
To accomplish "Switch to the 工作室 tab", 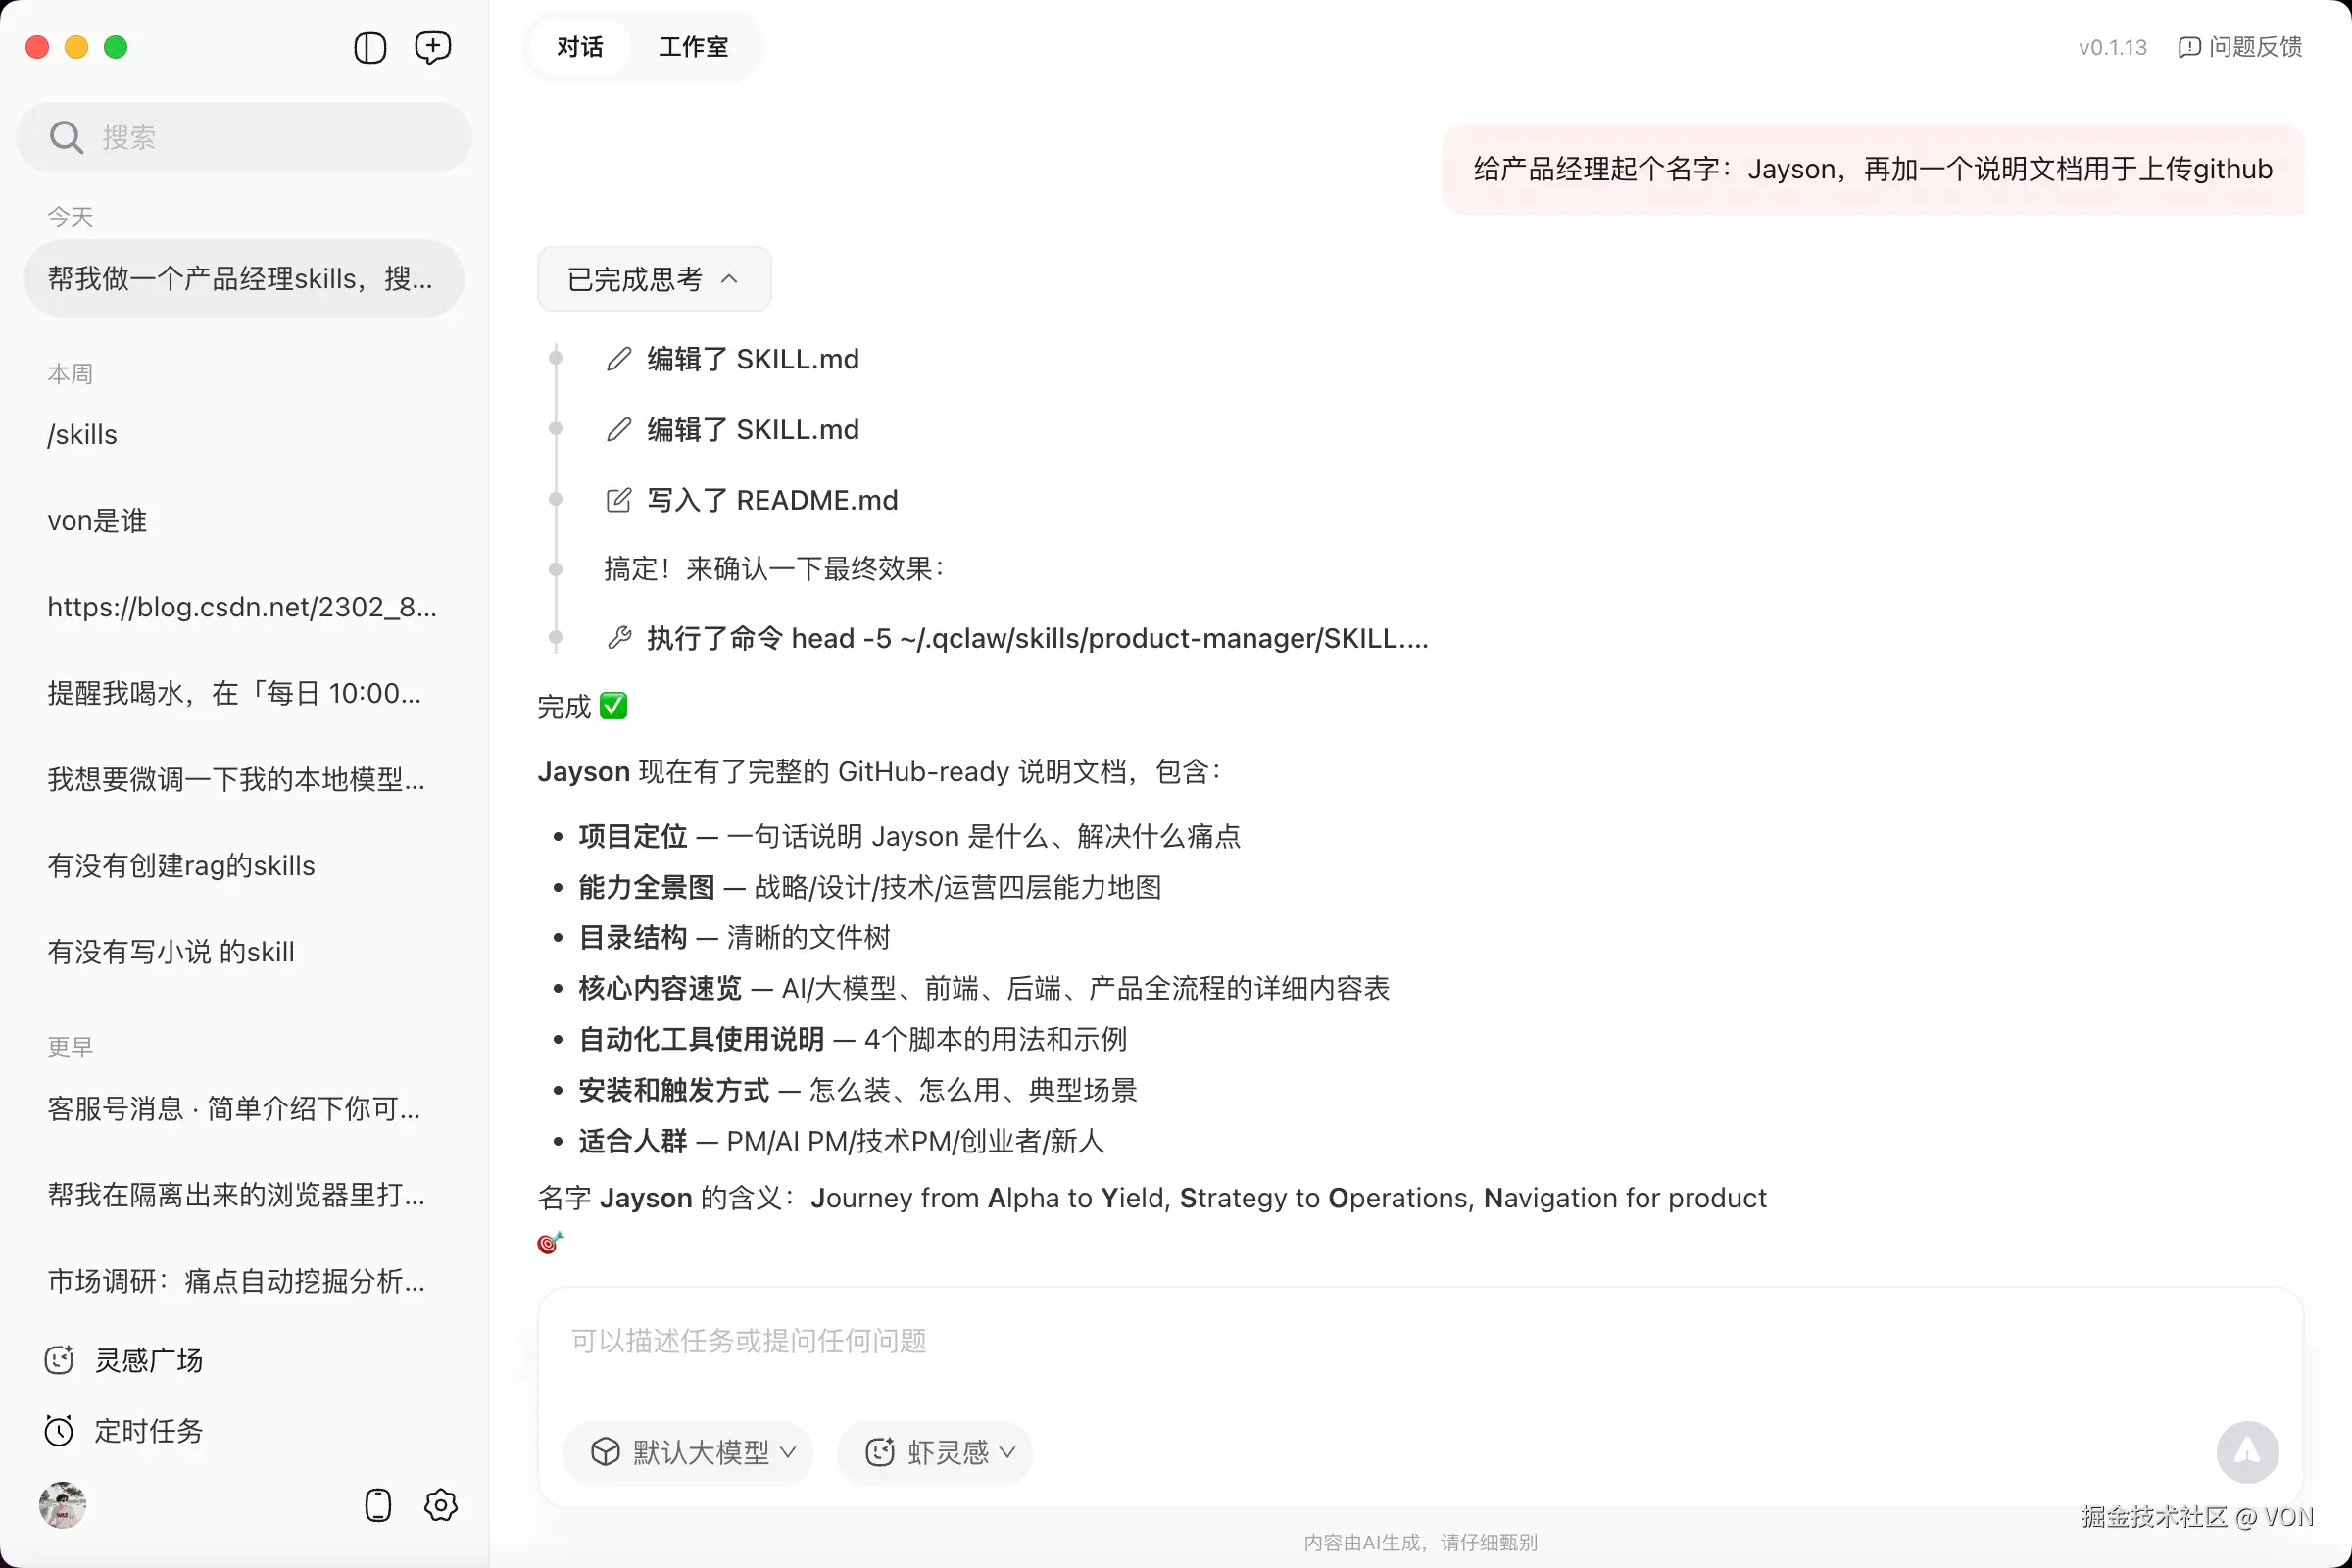I will click(693, 47).
